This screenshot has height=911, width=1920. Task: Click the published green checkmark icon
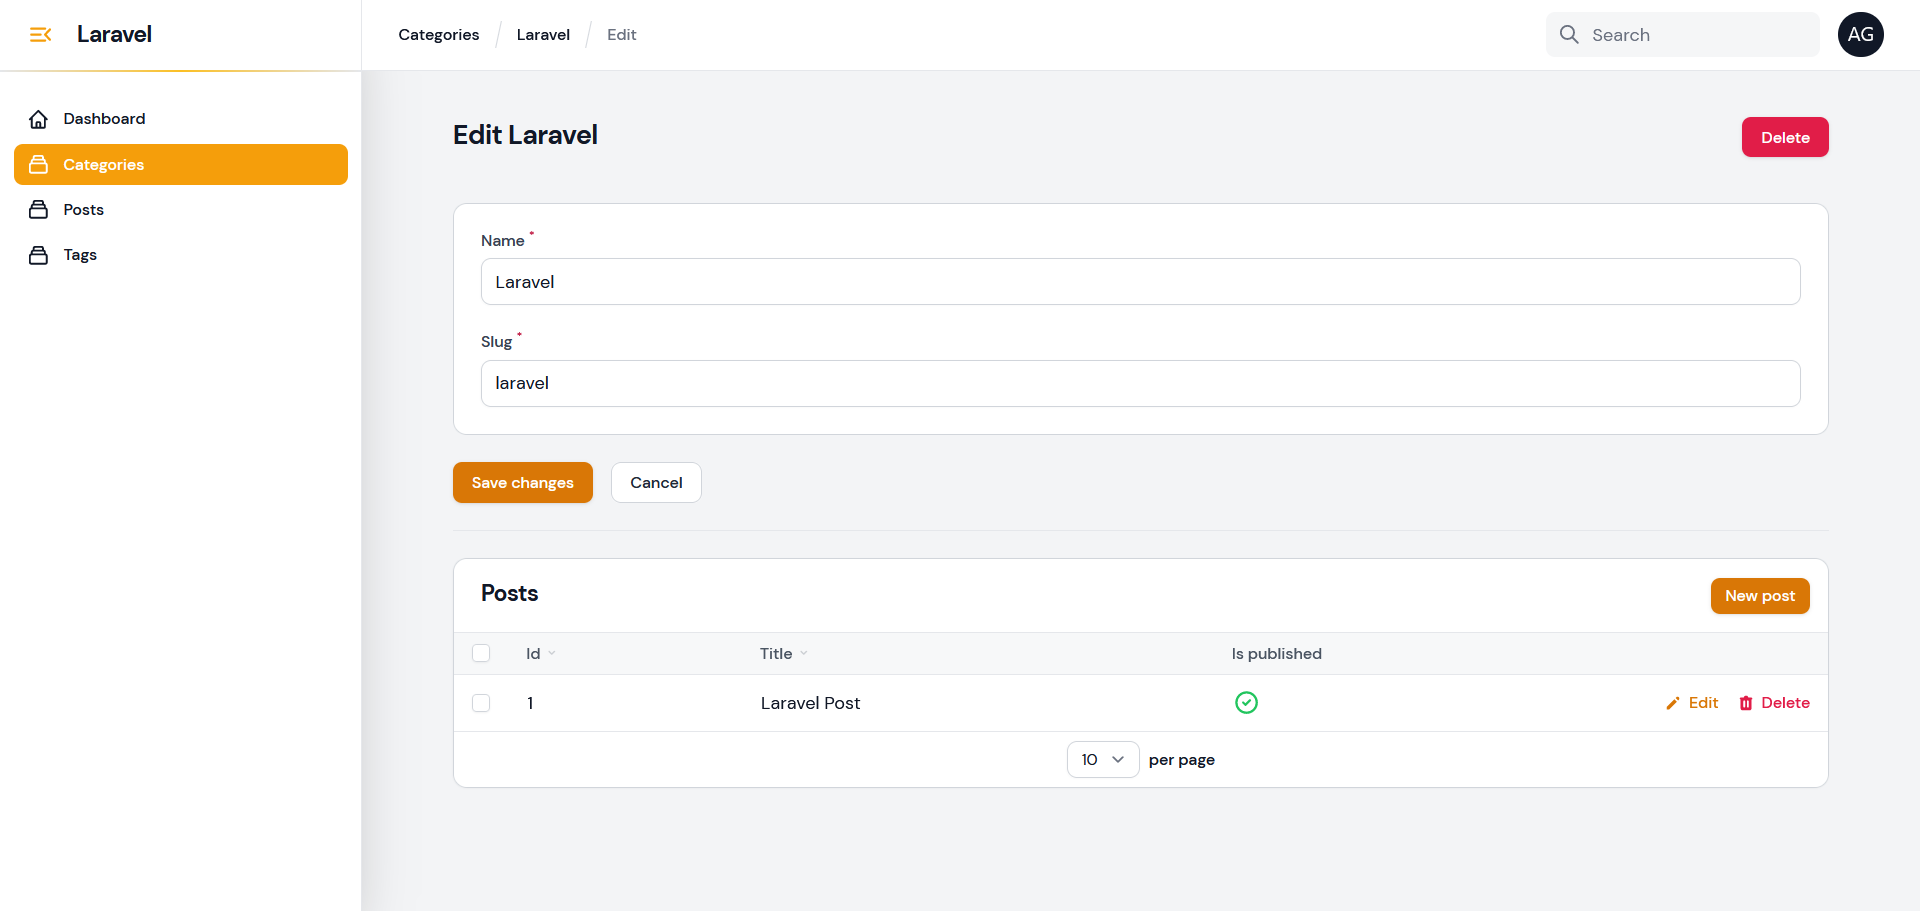(1246, 703)
